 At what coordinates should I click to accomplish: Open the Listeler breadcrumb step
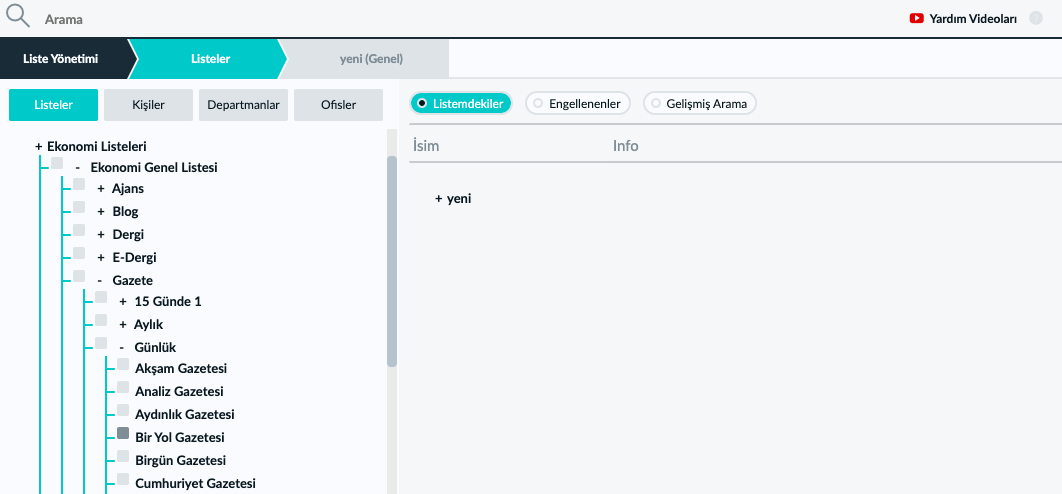(211, 59)
